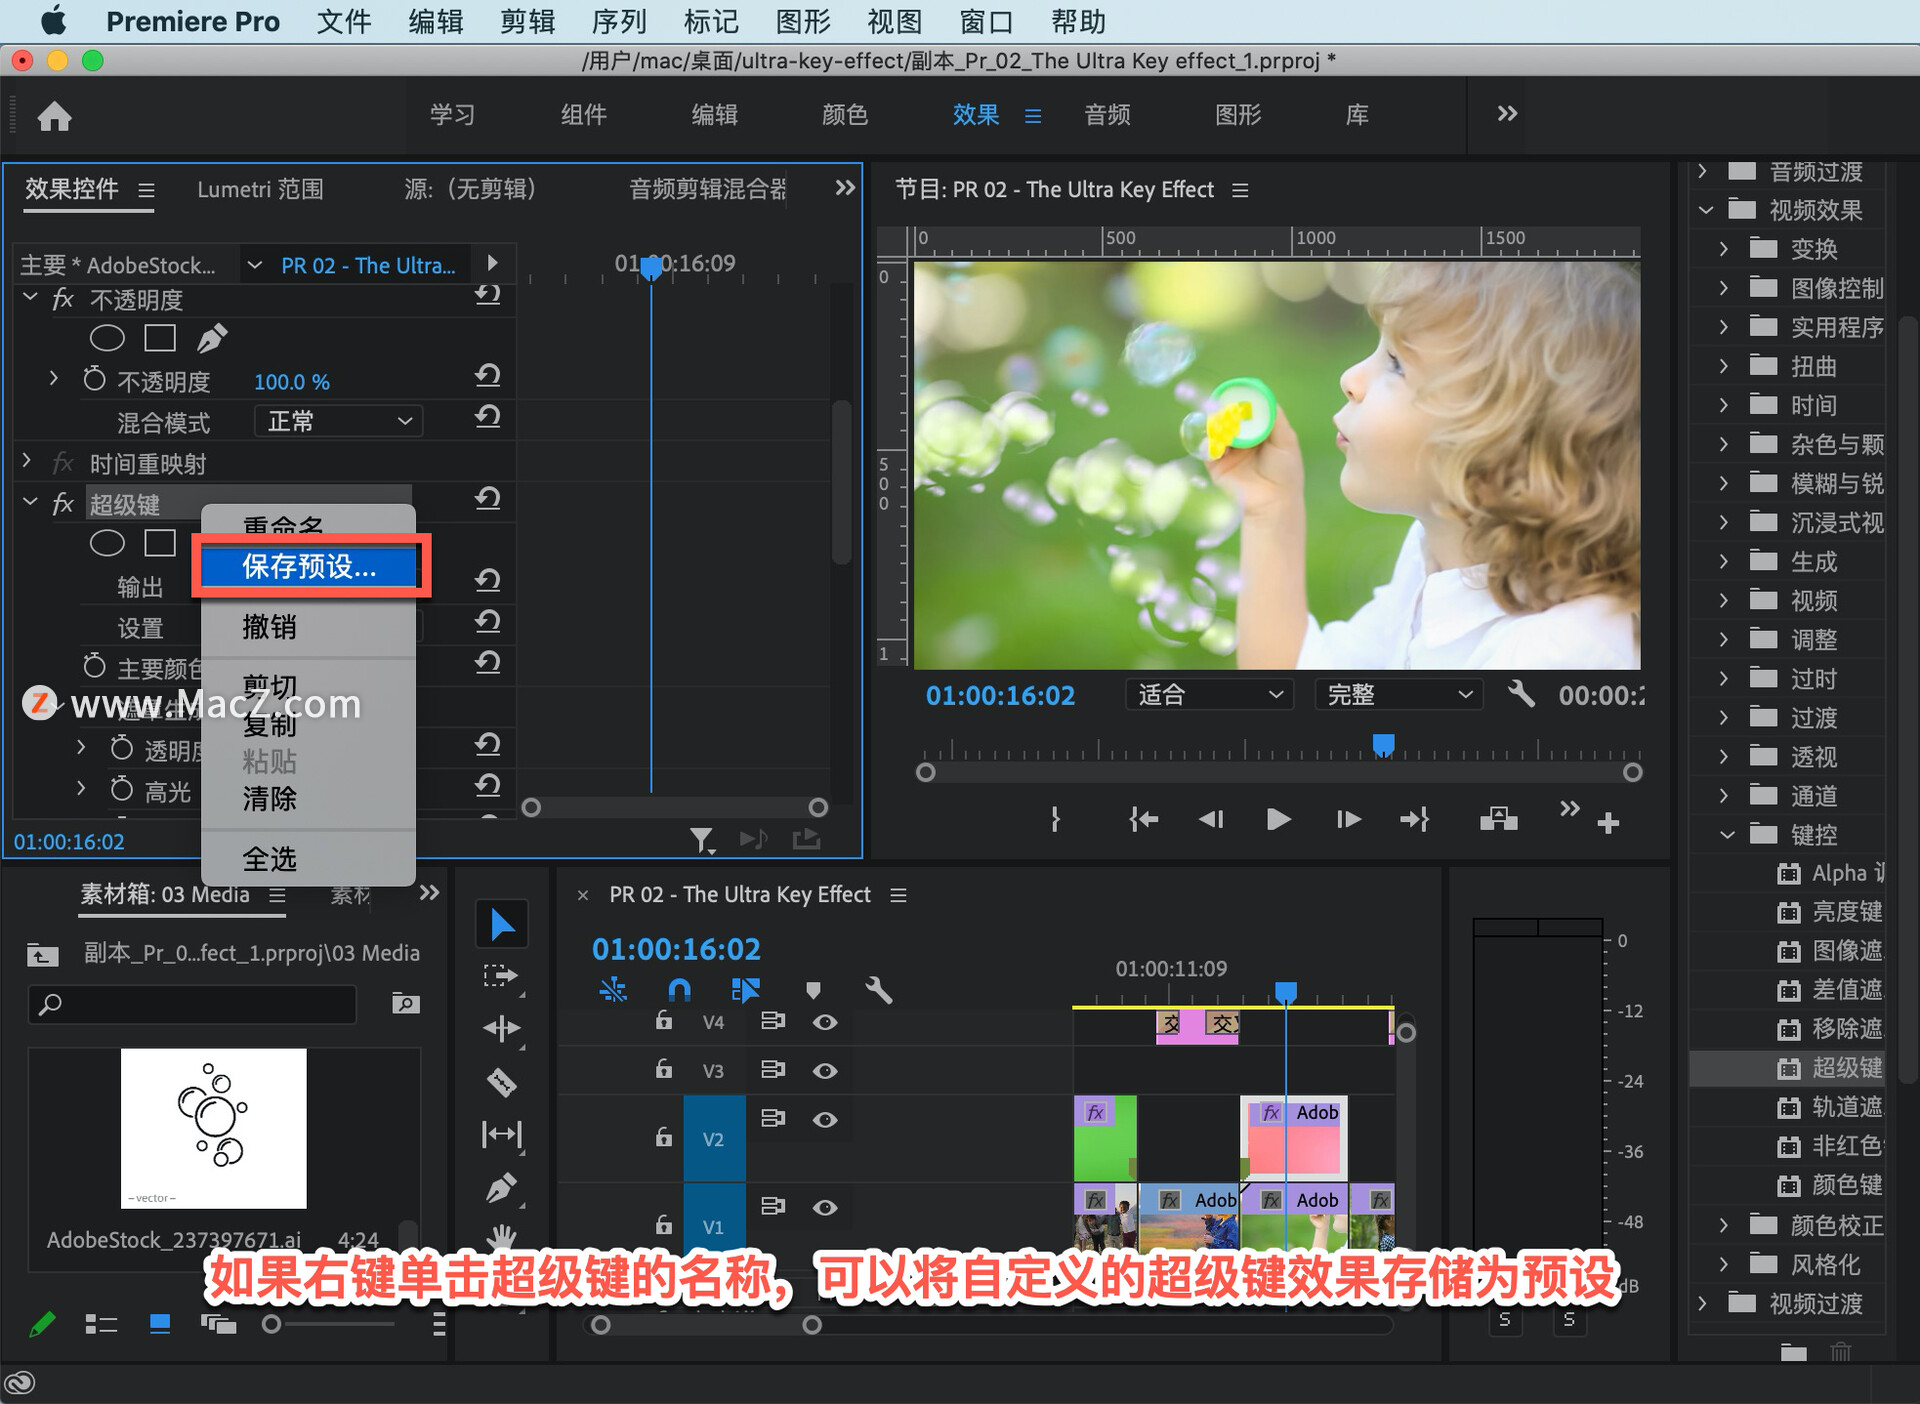Show more workspaces double chevron
The height and width of the screenshot is (1404, 1920).
pyautogui.click(x=1507, y=114)
